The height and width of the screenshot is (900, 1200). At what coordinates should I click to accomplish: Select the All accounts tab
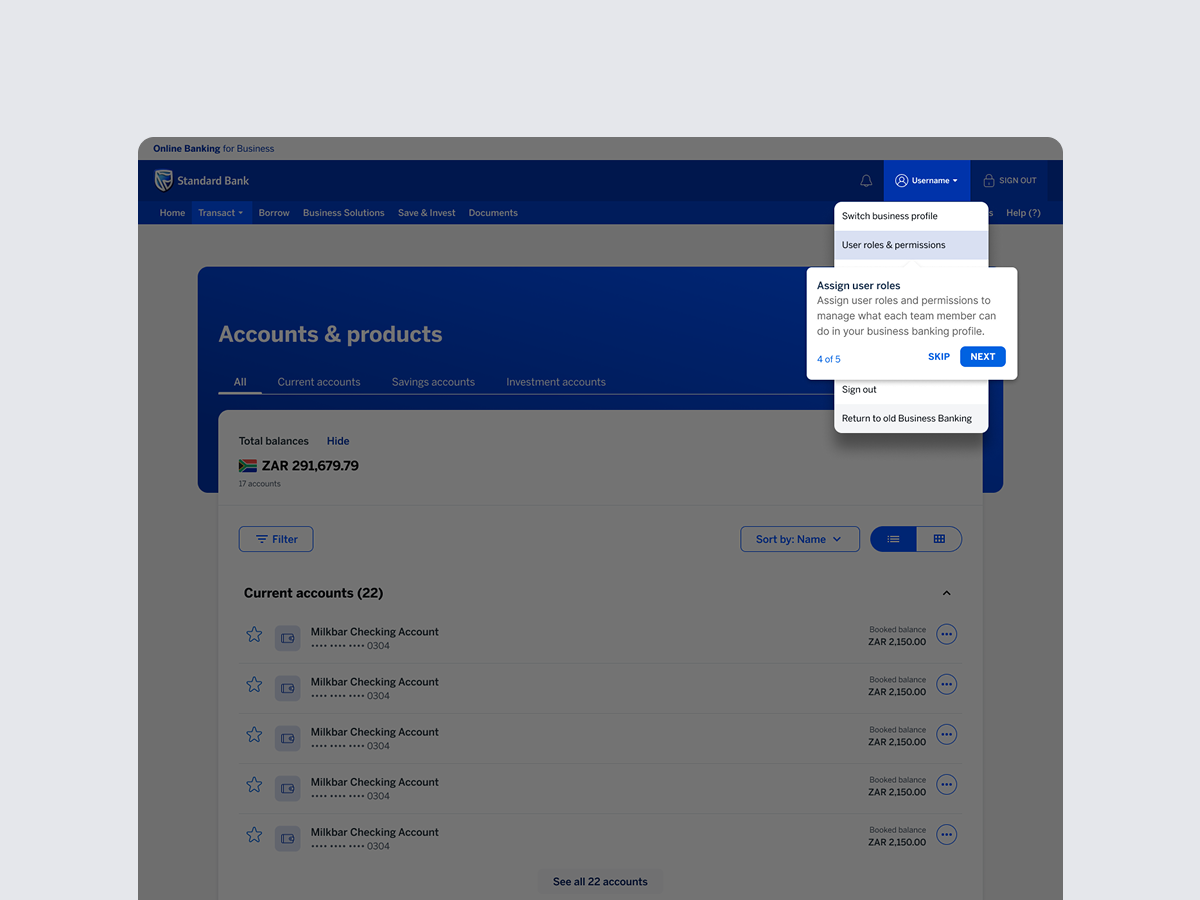(x=240, y=382)
